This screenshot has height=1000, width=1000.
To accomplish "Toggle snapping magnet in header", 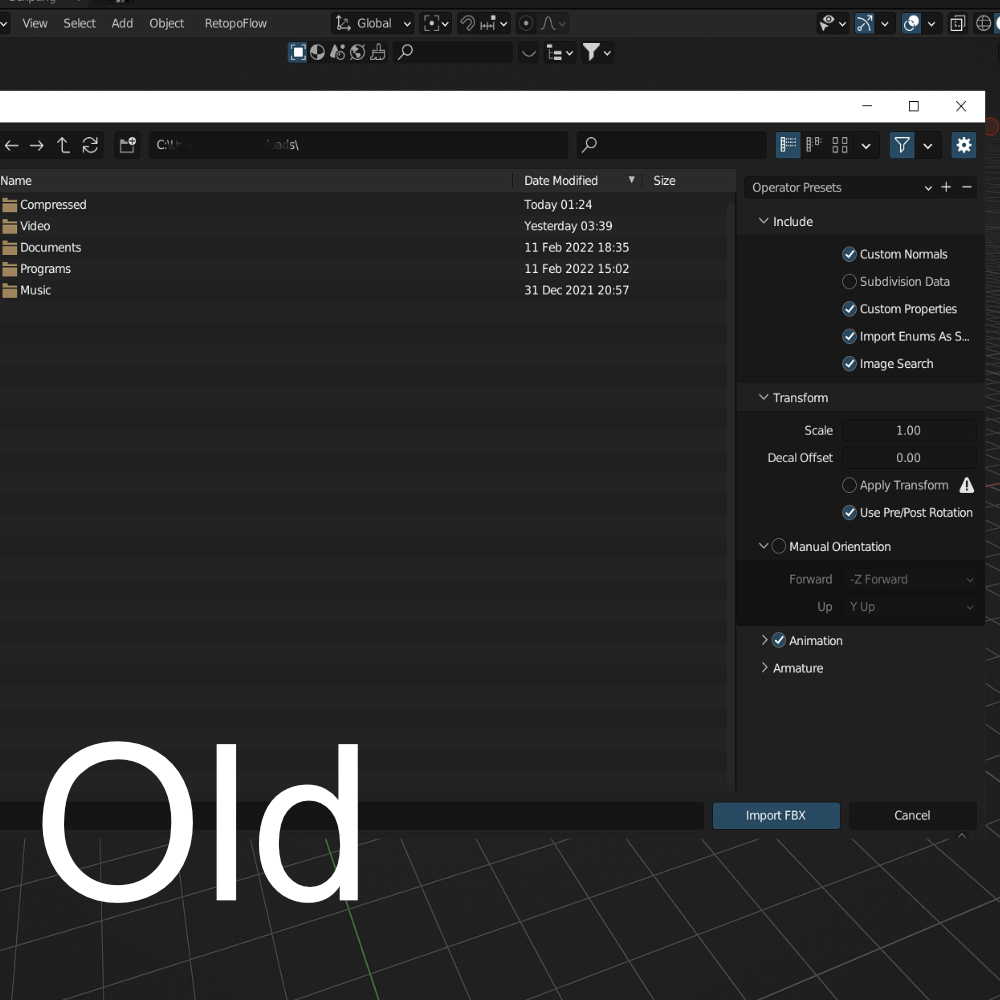I will pyautogui.click(x=467, y=24).
